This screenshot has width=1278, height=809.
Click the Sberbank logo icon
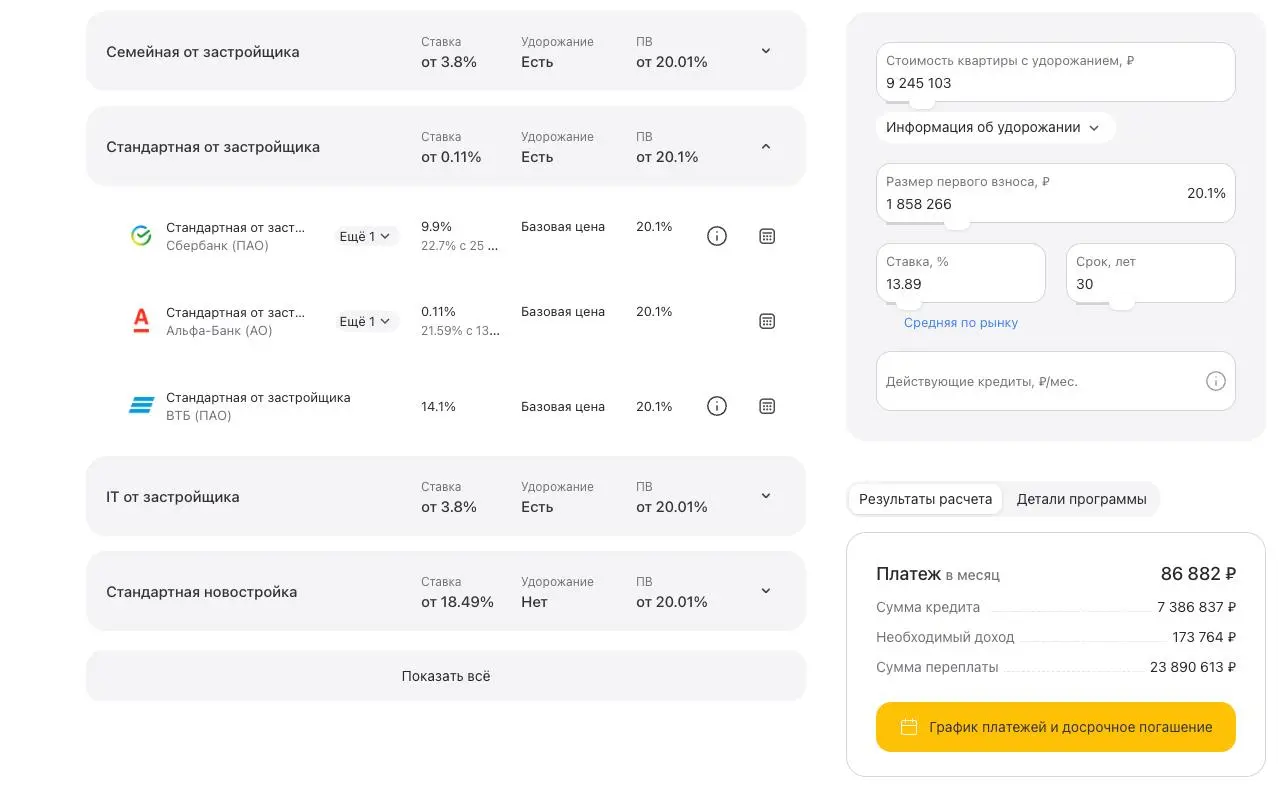click(141, 236)
